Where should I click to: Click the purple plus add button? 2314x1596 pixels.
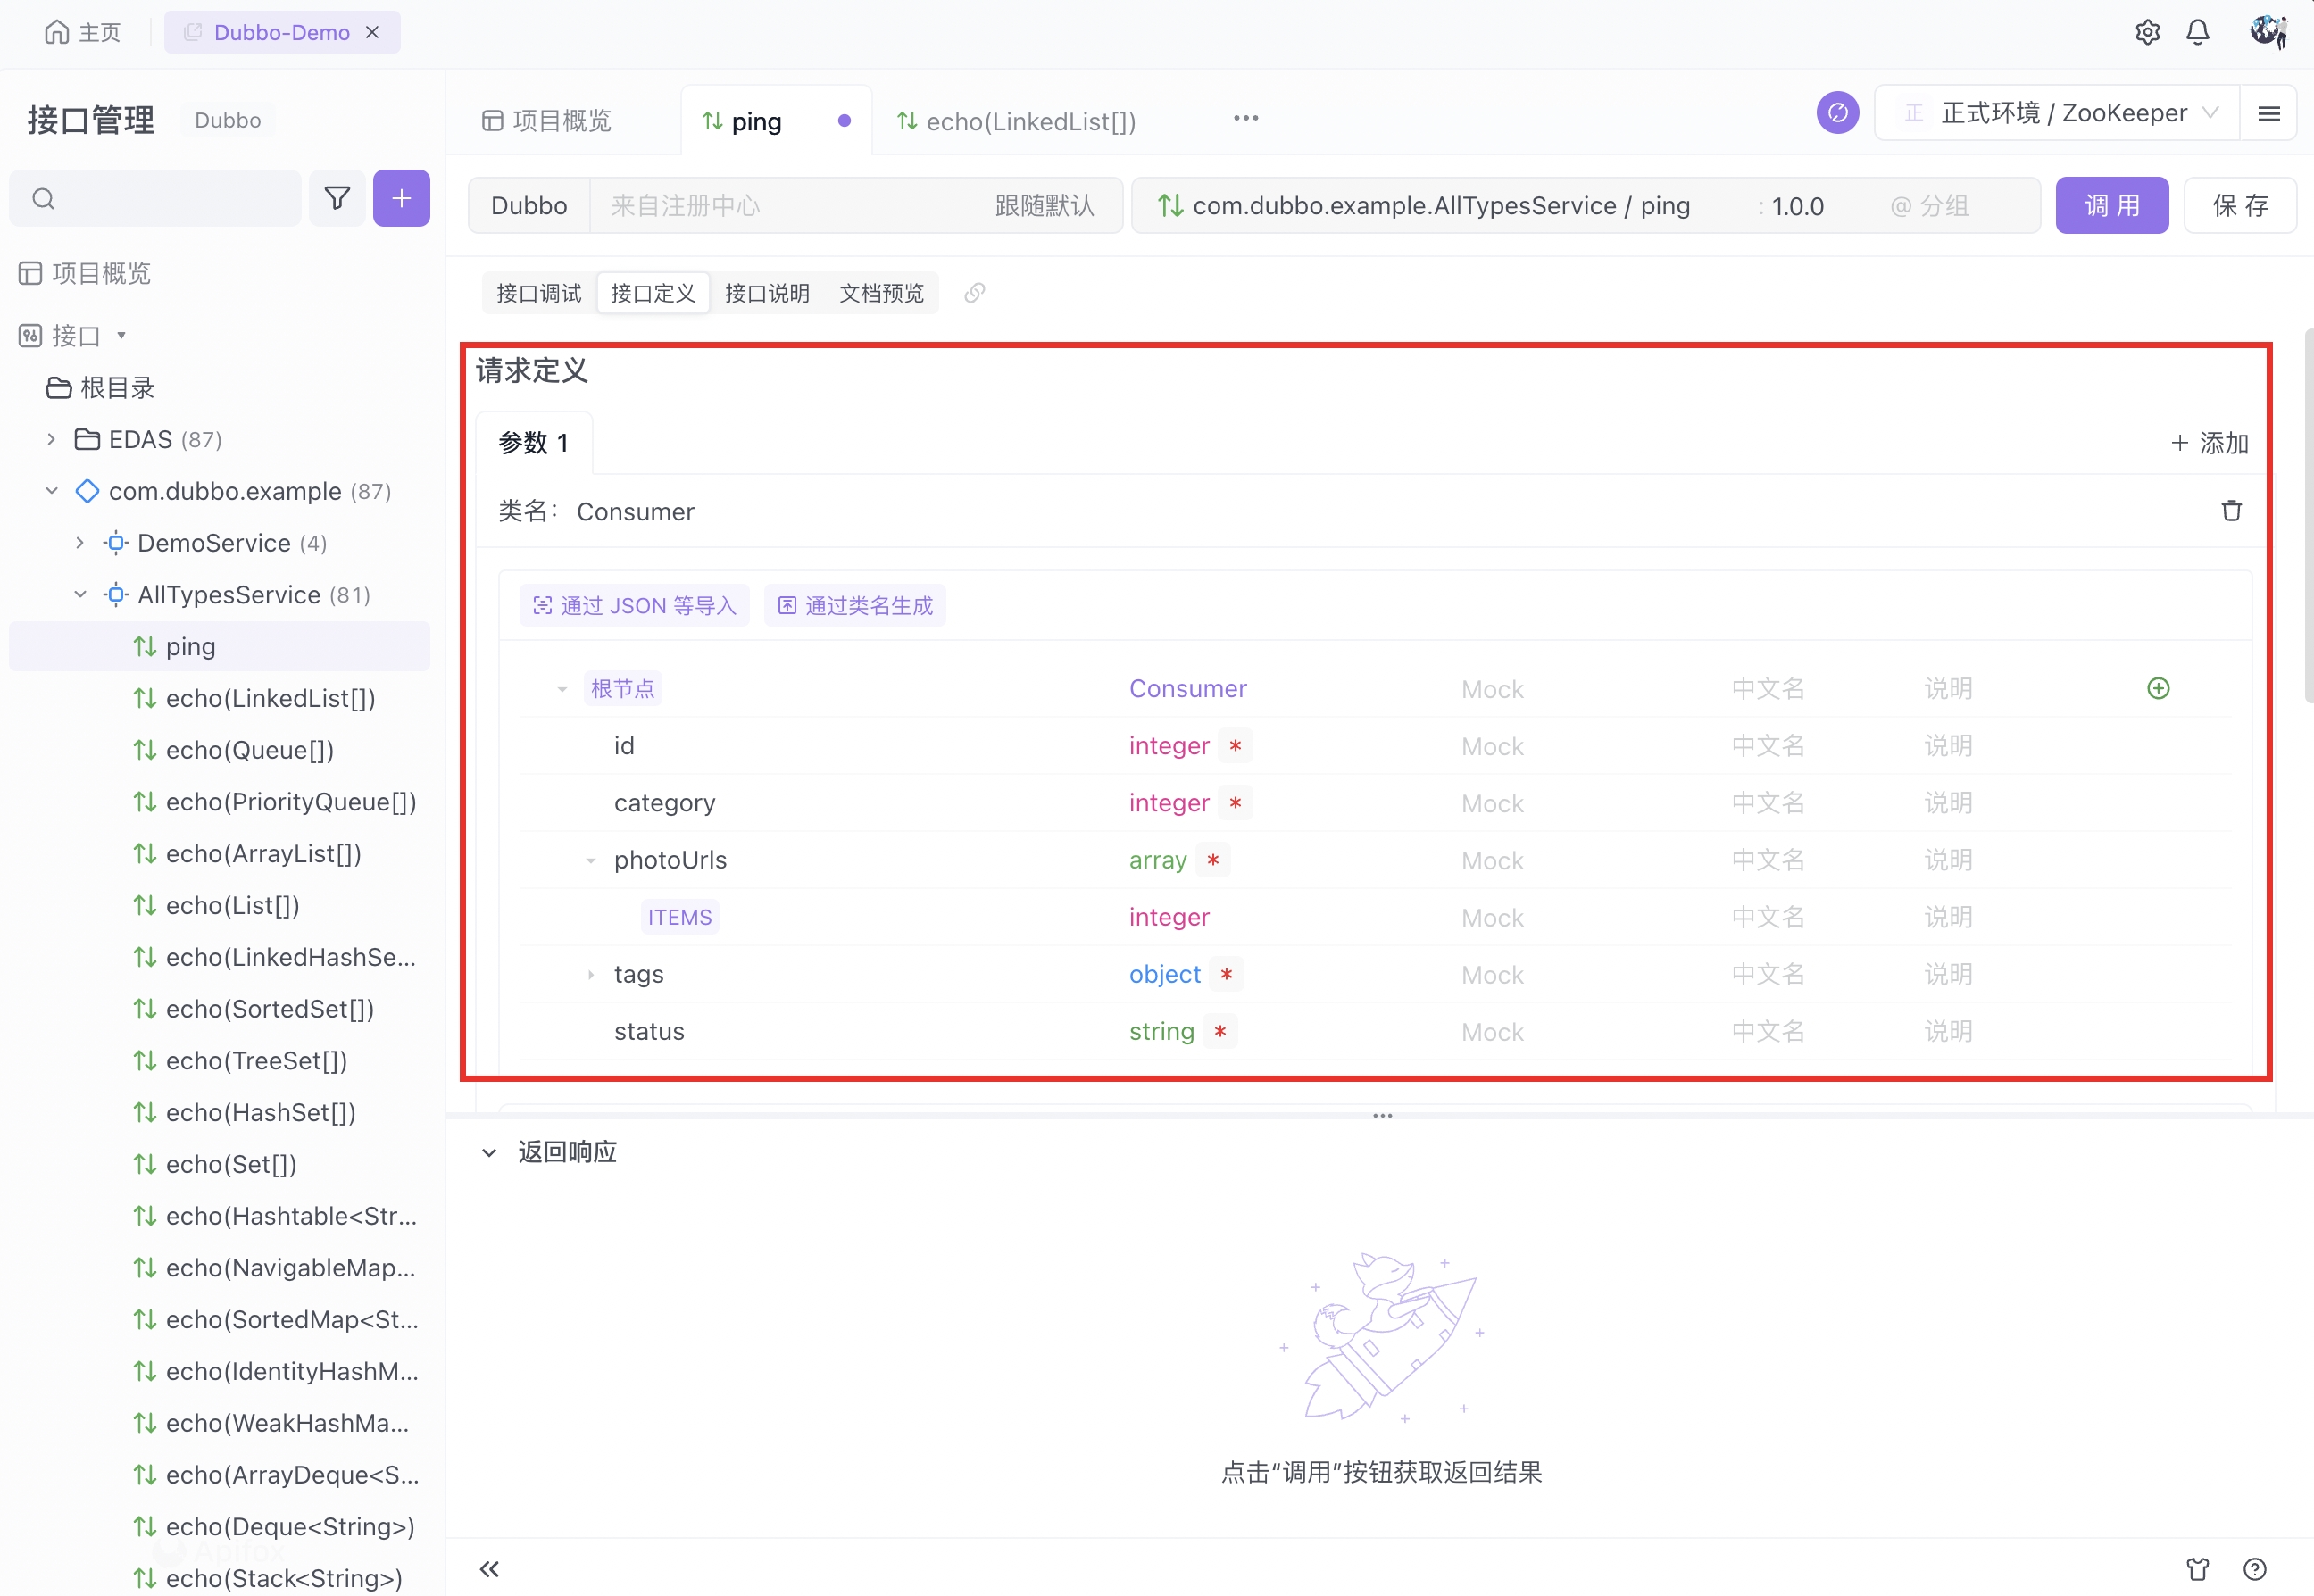[401, 198]
